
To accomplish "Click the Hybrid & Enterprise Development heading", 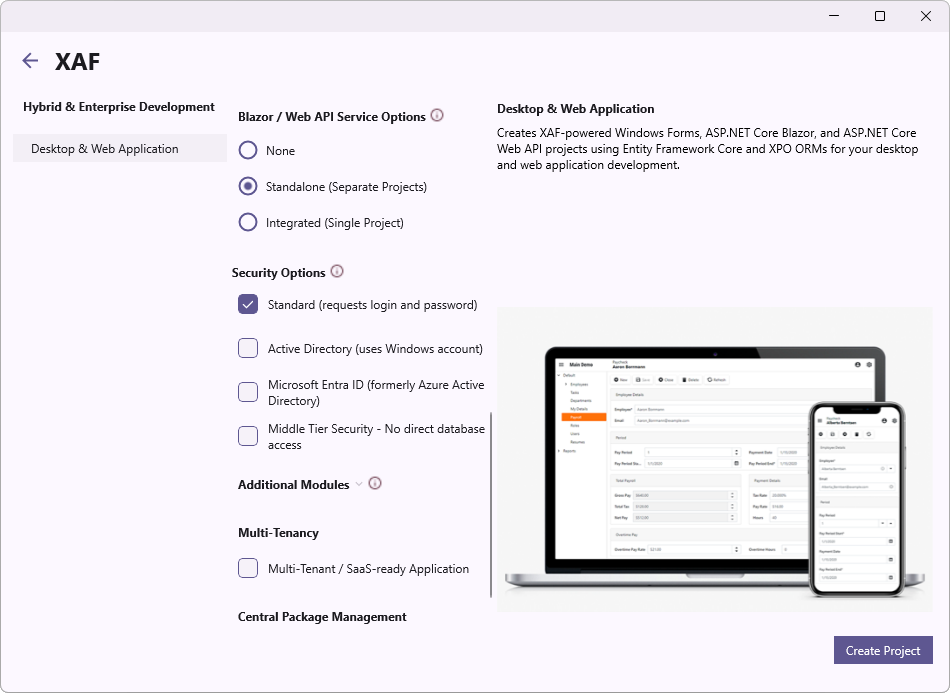I will pos(119,106).
